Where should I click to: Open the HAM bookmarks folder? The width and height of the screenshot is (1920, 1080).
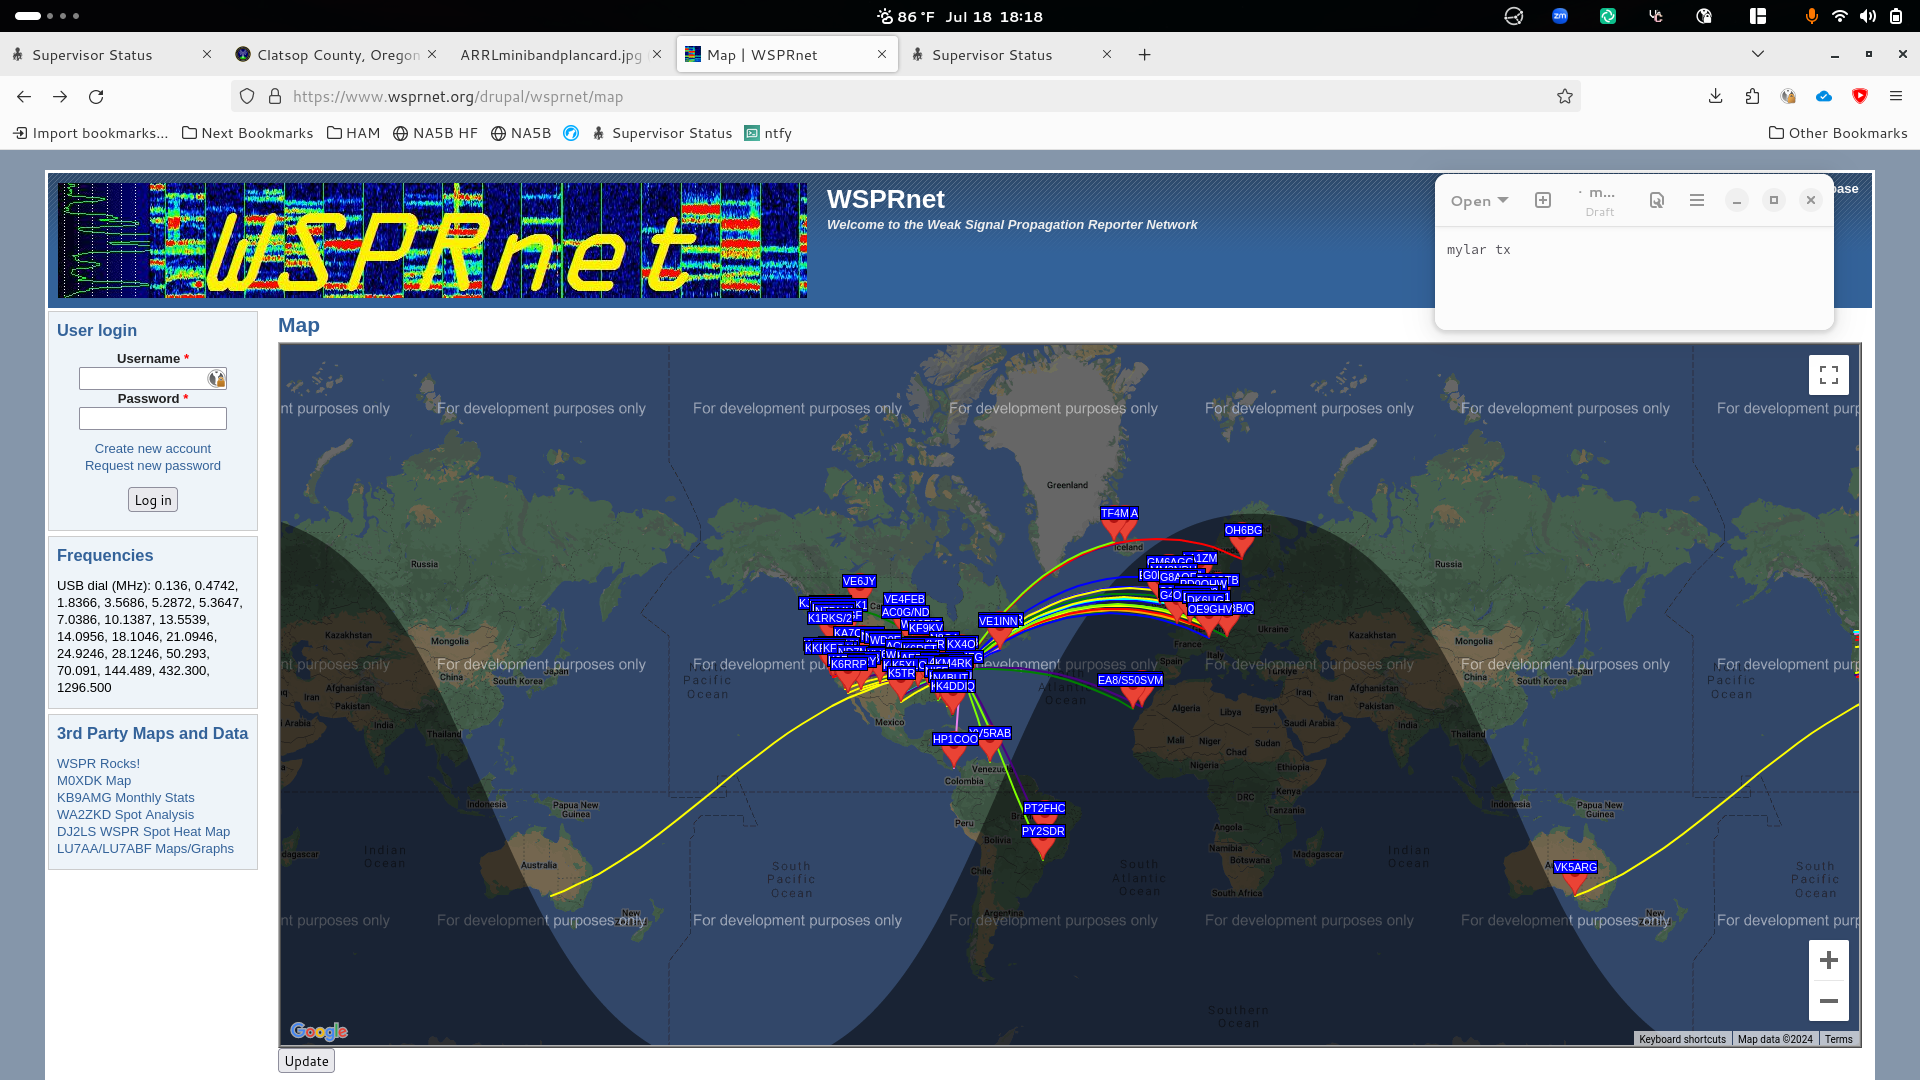tap(353, 133)
